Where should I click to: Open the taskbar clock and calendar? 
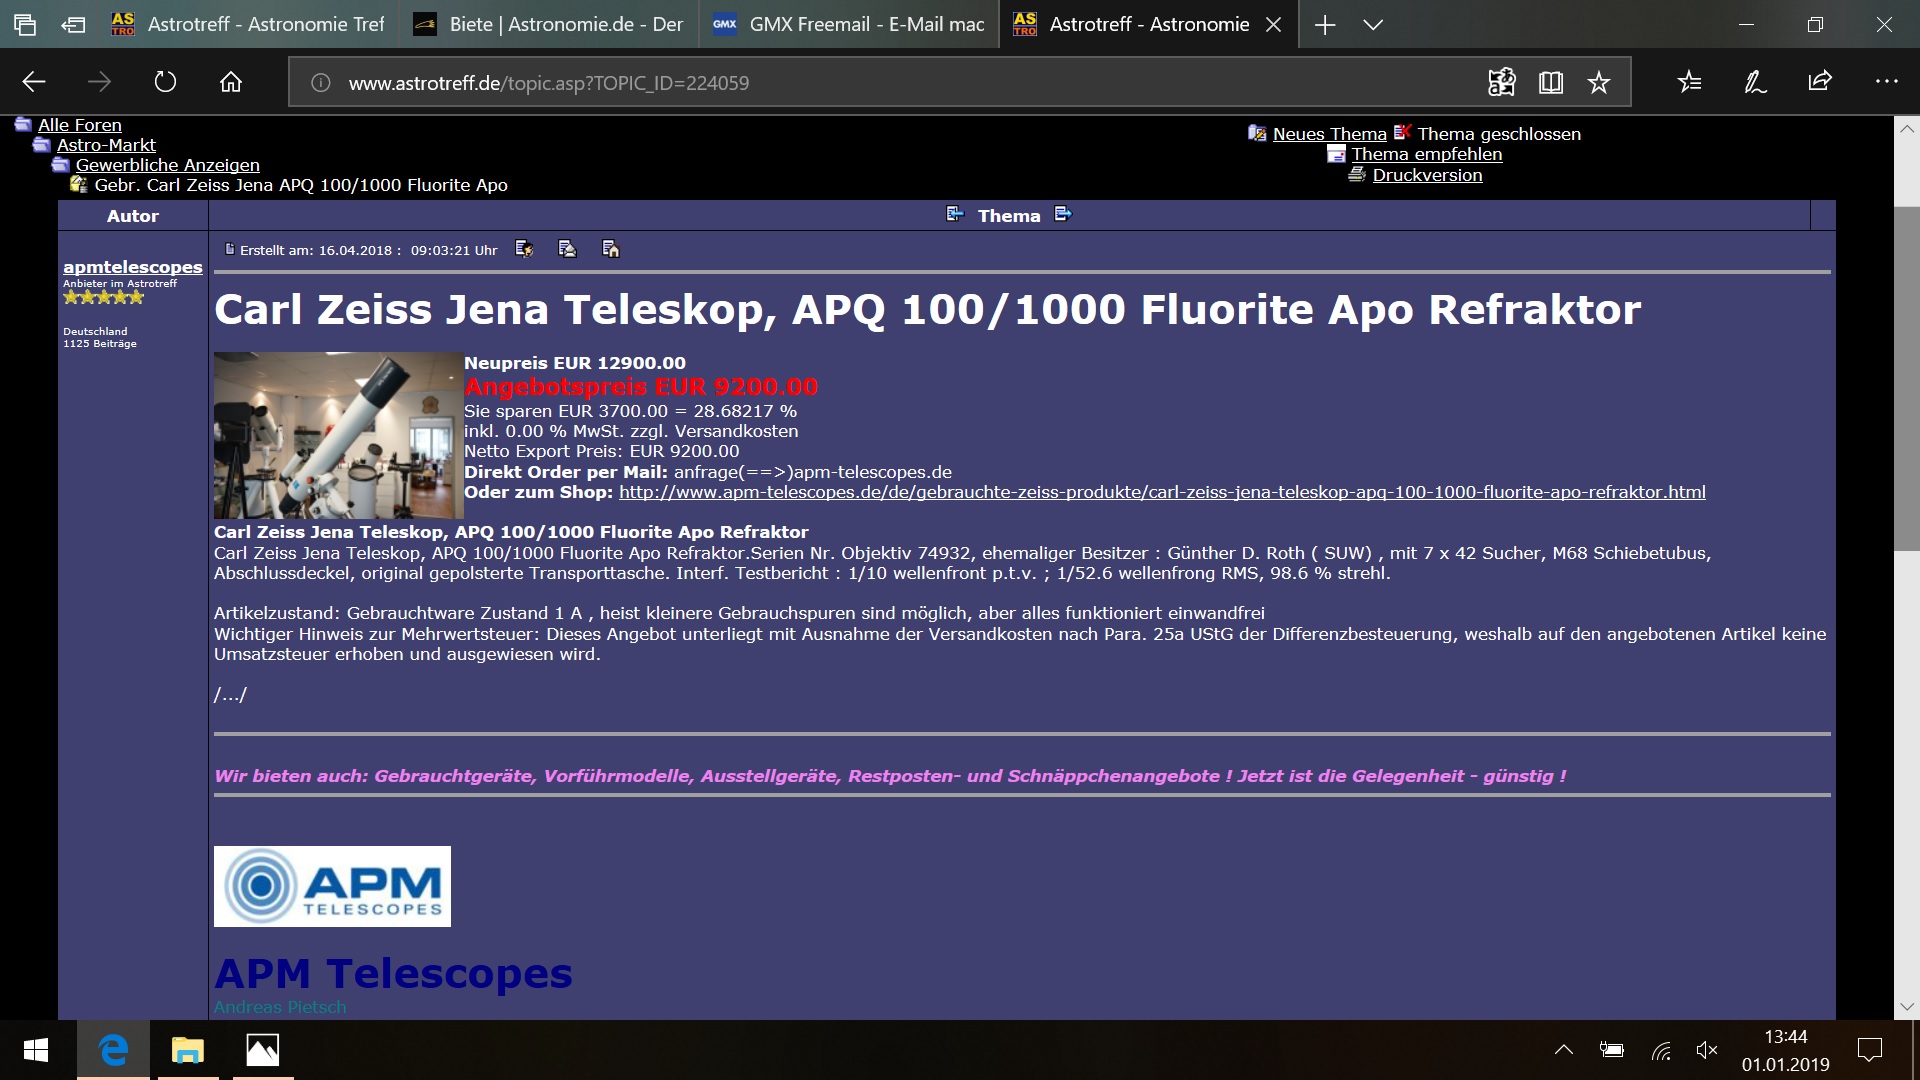pyautogui.click(x=1786, y=1050)
